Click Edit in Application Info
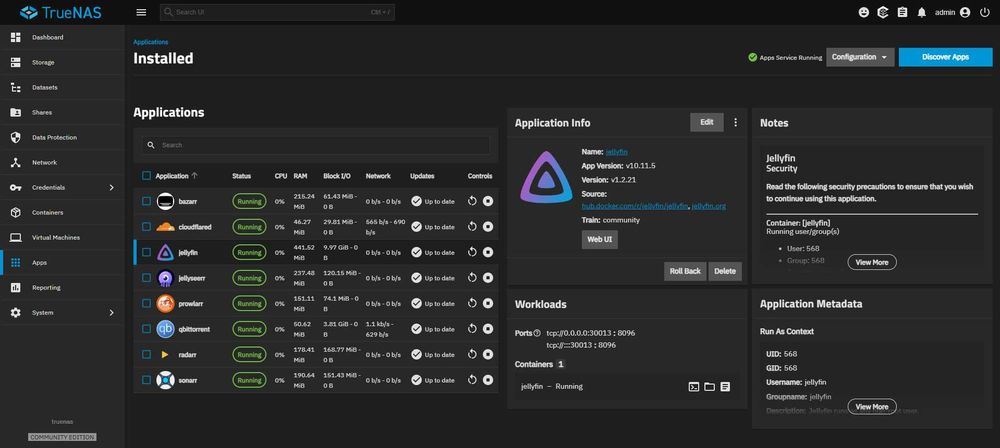The height and width of the screenshot is (448, 1000). pos(707,122)
